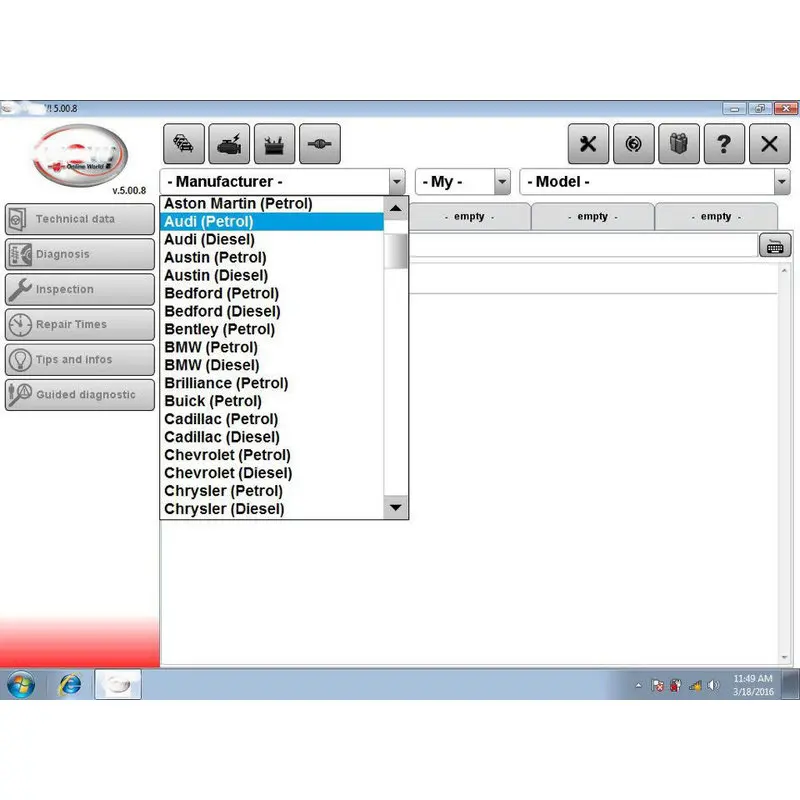Open network signal tray icon
Image resolution: width=800 pixels, height=800 pixels.
point(695,685)
